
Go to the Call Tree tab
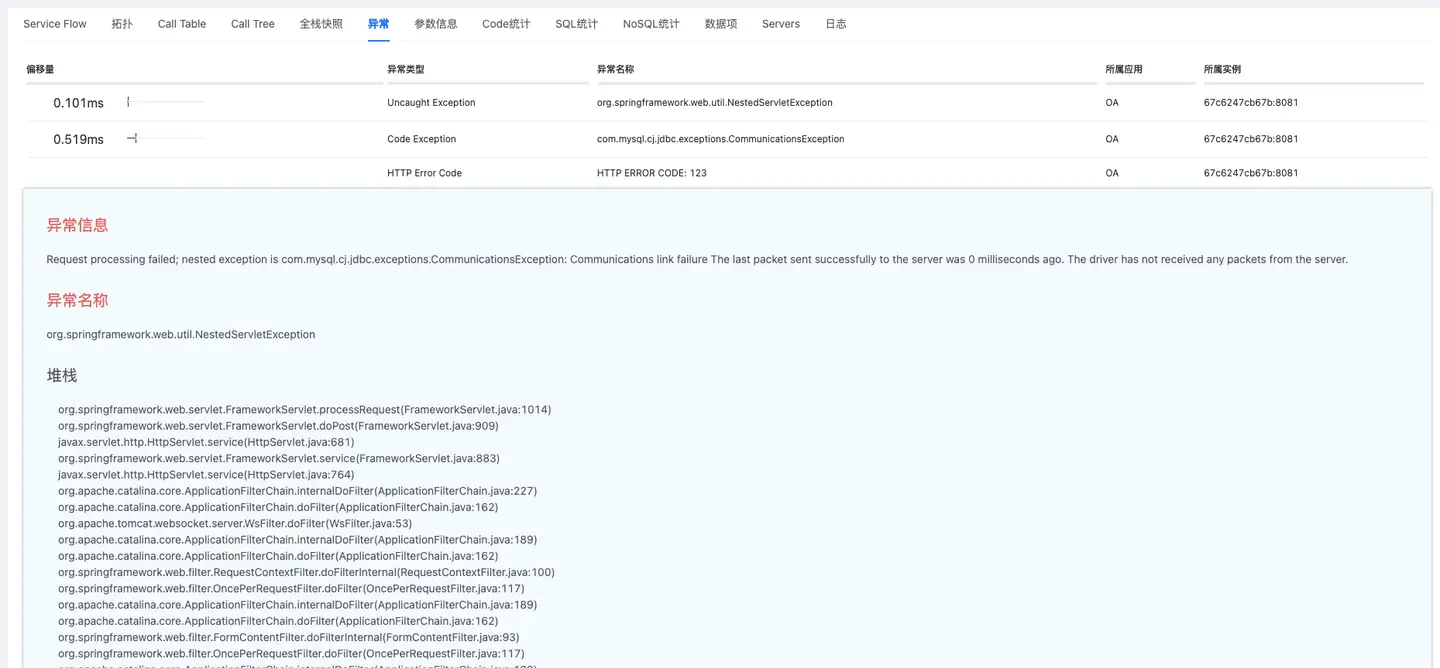click(252, 24)
